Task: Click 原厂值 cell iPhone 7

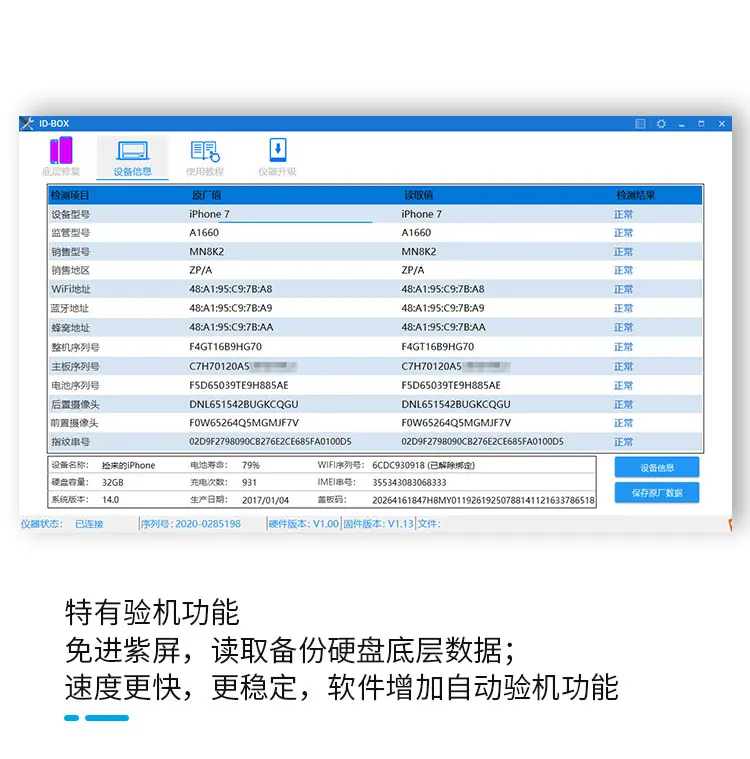Action: tap(209, 214)
